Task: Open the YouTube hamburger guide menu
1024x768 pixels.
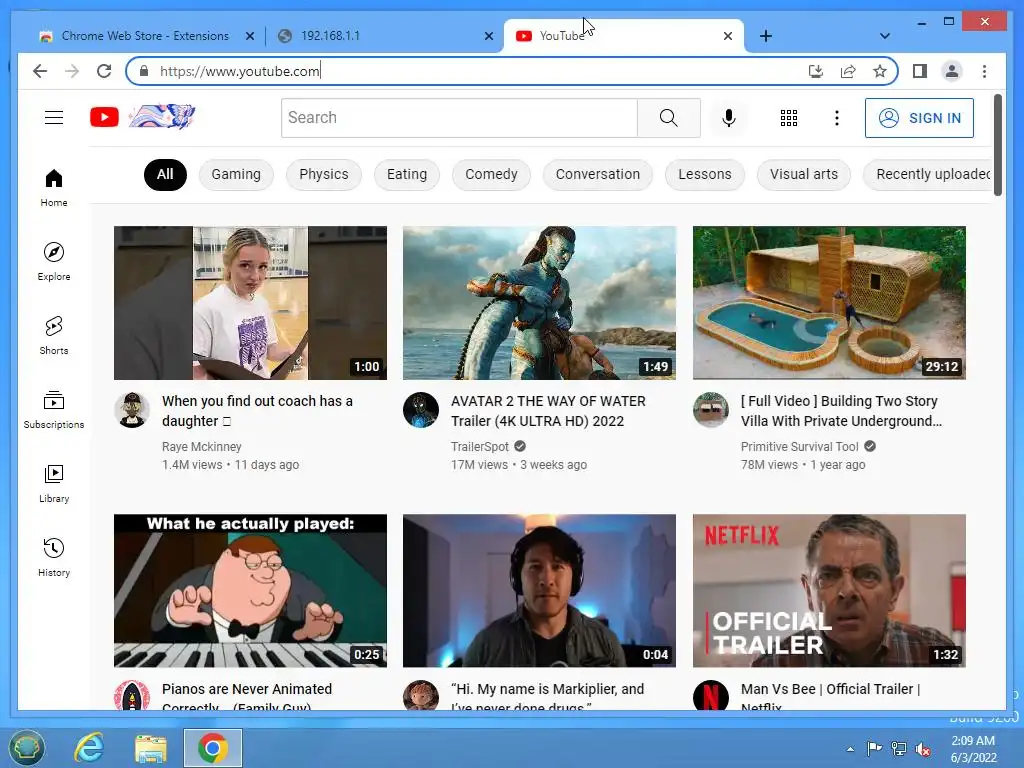Action: [x=54, y=118]
